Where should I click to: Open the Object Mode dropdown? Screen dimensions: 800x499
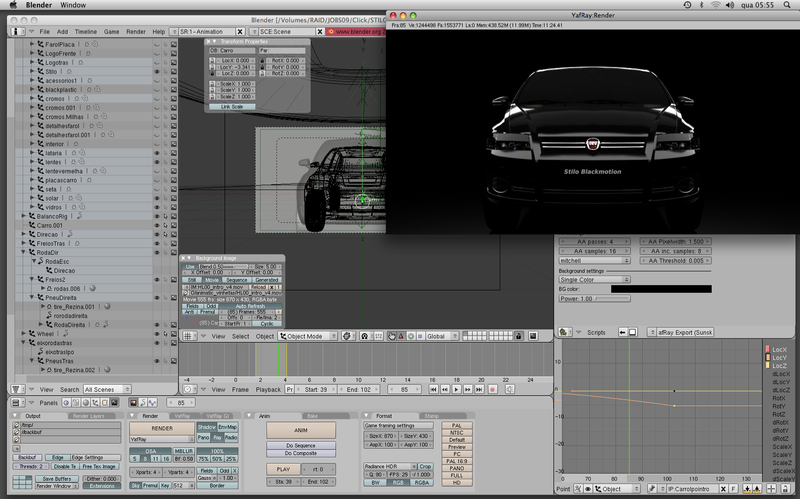[308, 336]
